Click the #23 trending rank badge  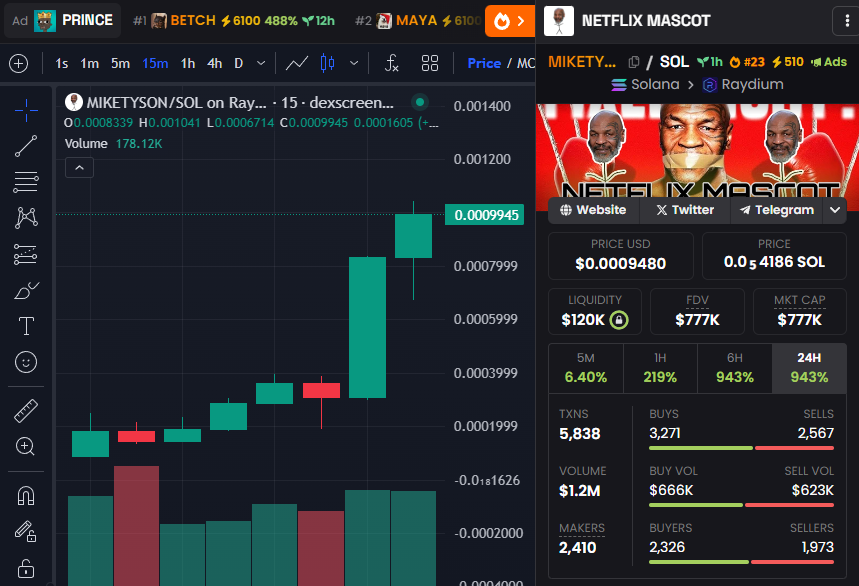pyautogui.click(x=747, y=62)
